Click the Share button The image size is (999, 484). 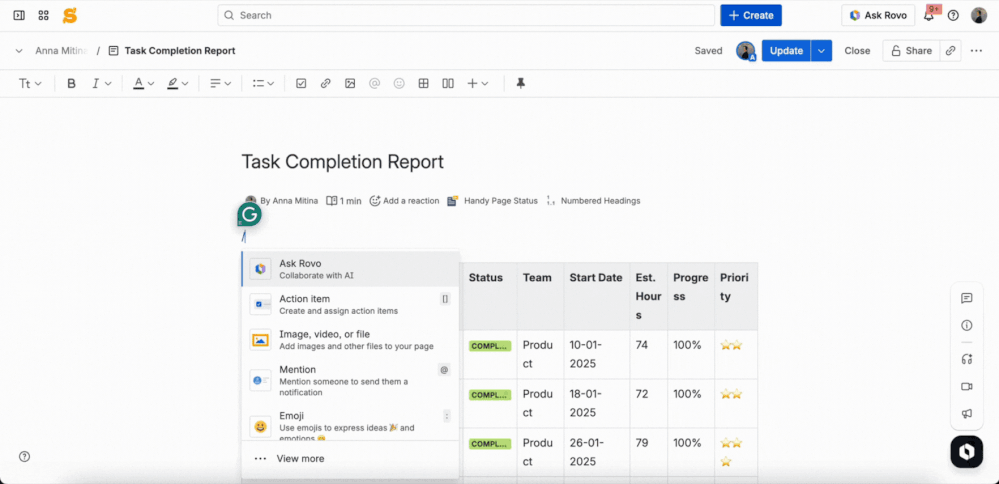[911, 51]
